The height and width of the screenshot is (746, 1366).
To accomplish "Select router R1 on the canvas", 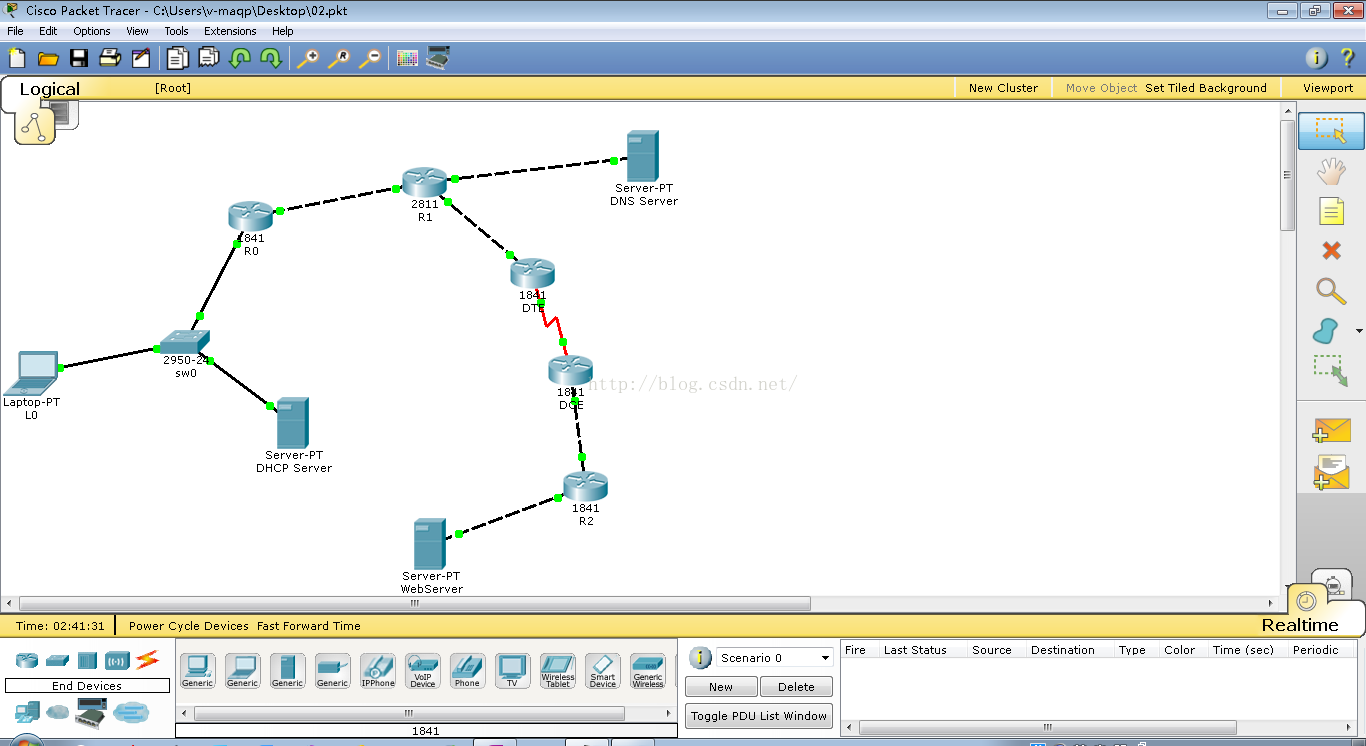I will [x=425, y=183].
